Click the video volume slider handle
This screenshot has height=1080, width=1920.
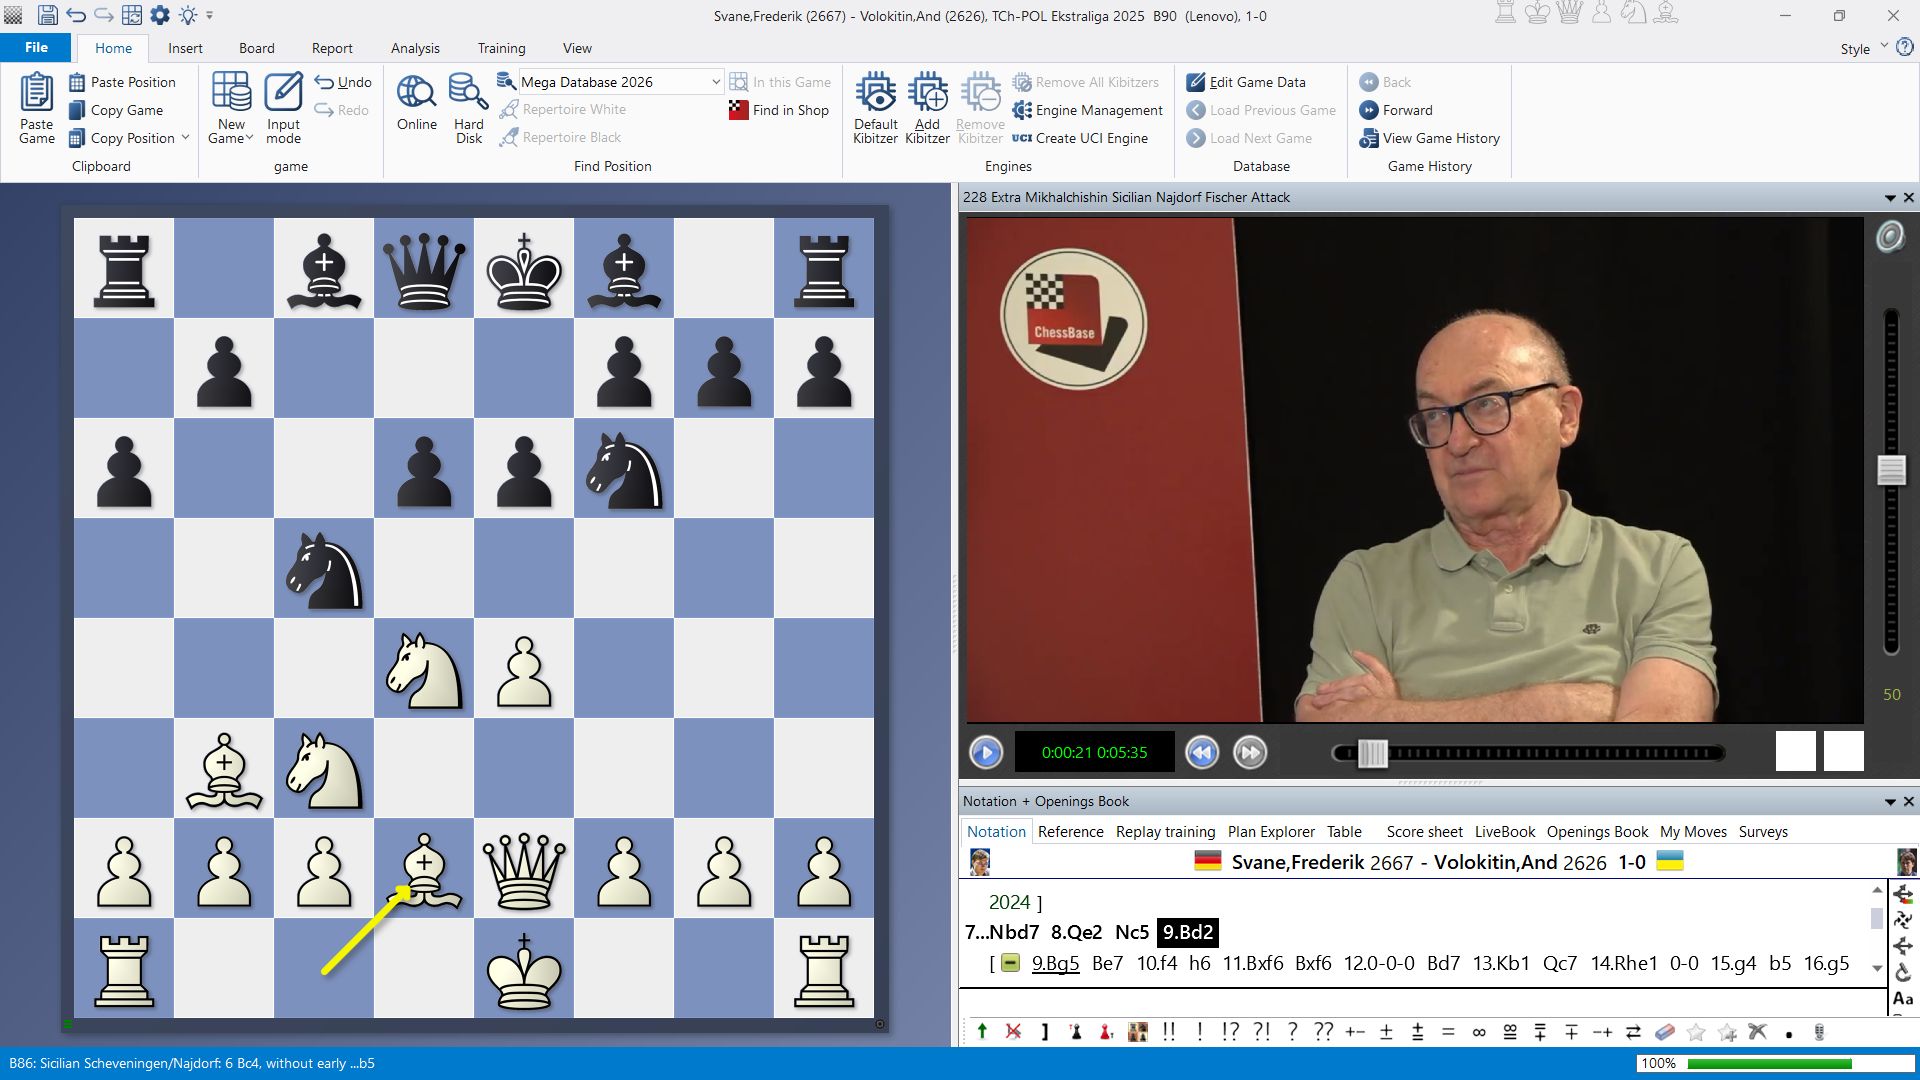[x=1891, y=470]
